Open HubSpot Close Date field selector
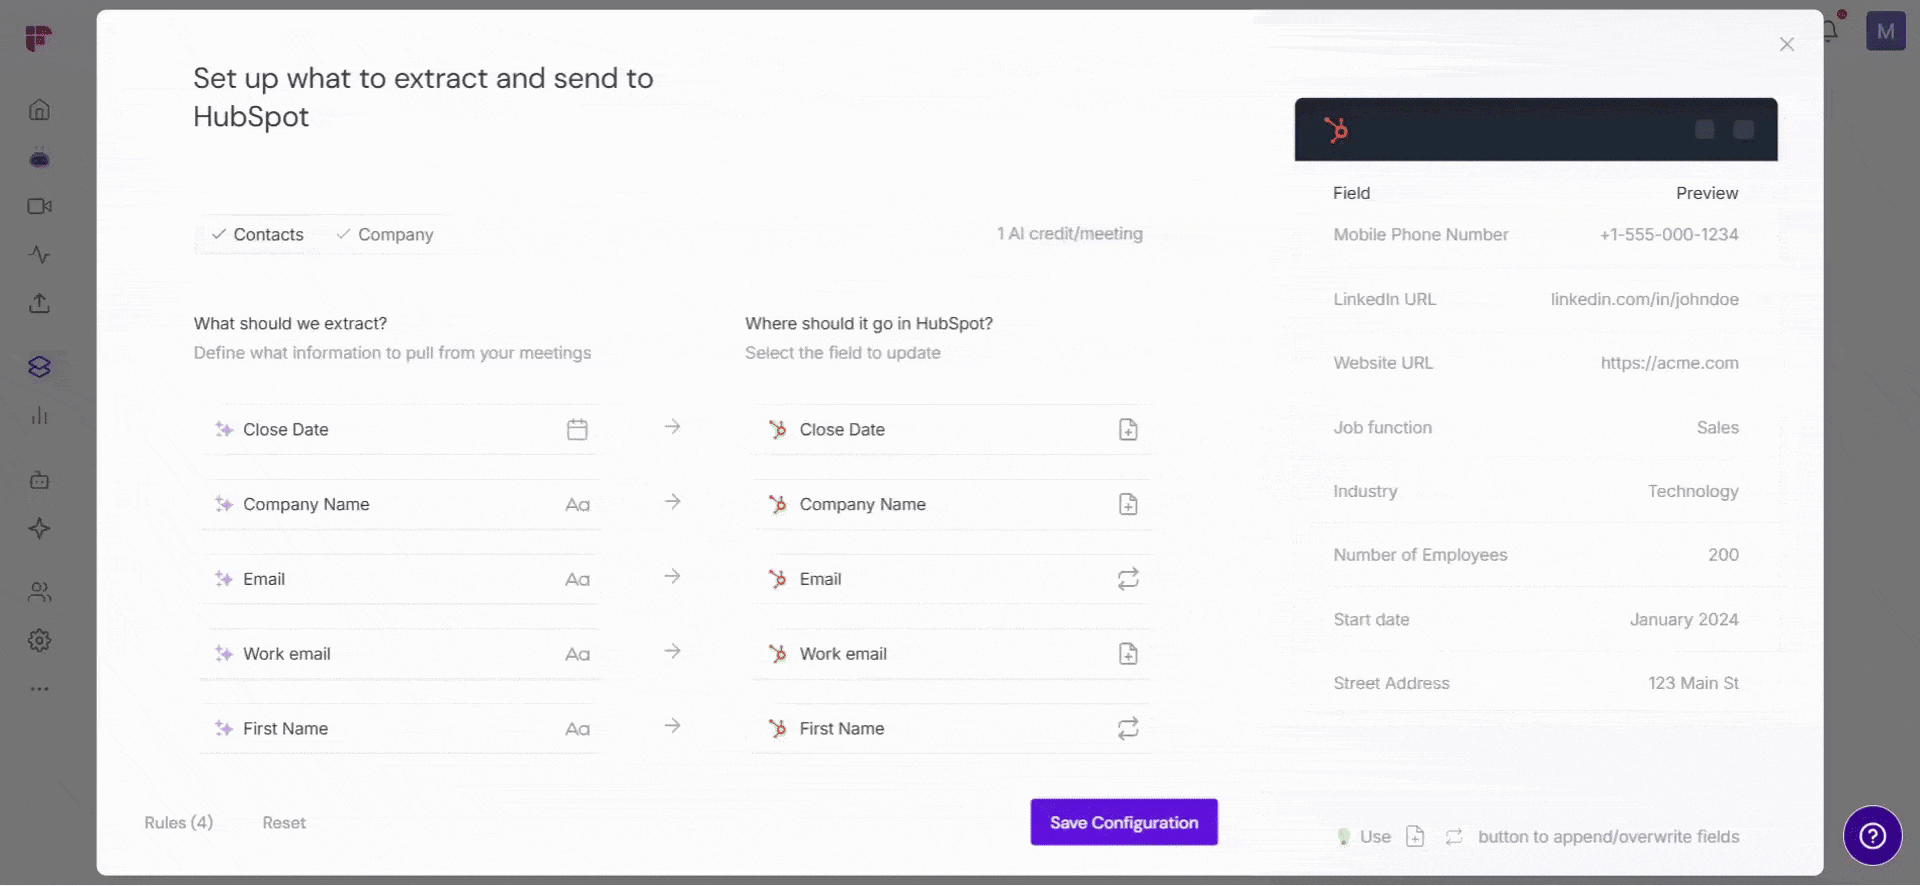1920x886 pixels. pos(951,430)
